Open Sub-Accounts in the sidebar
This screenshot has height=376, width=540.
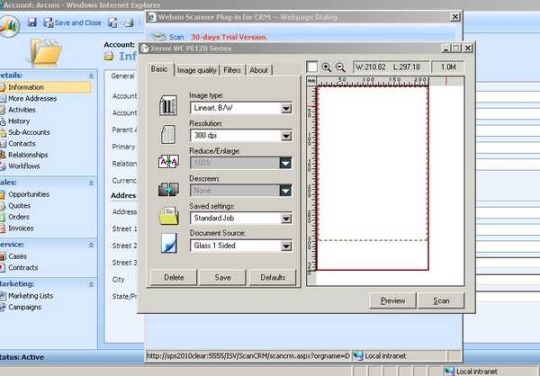tap(29, 132)
